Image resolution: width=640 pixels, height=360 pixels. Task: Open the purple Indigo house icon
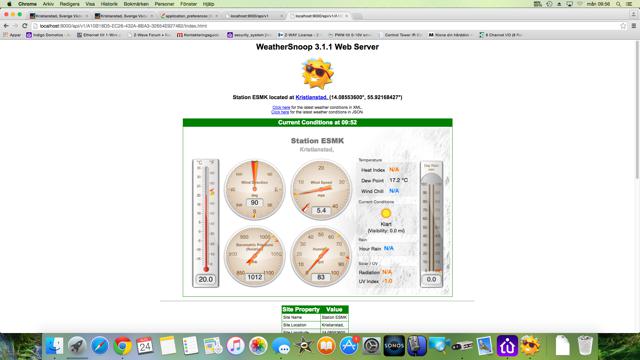point(507,346)
